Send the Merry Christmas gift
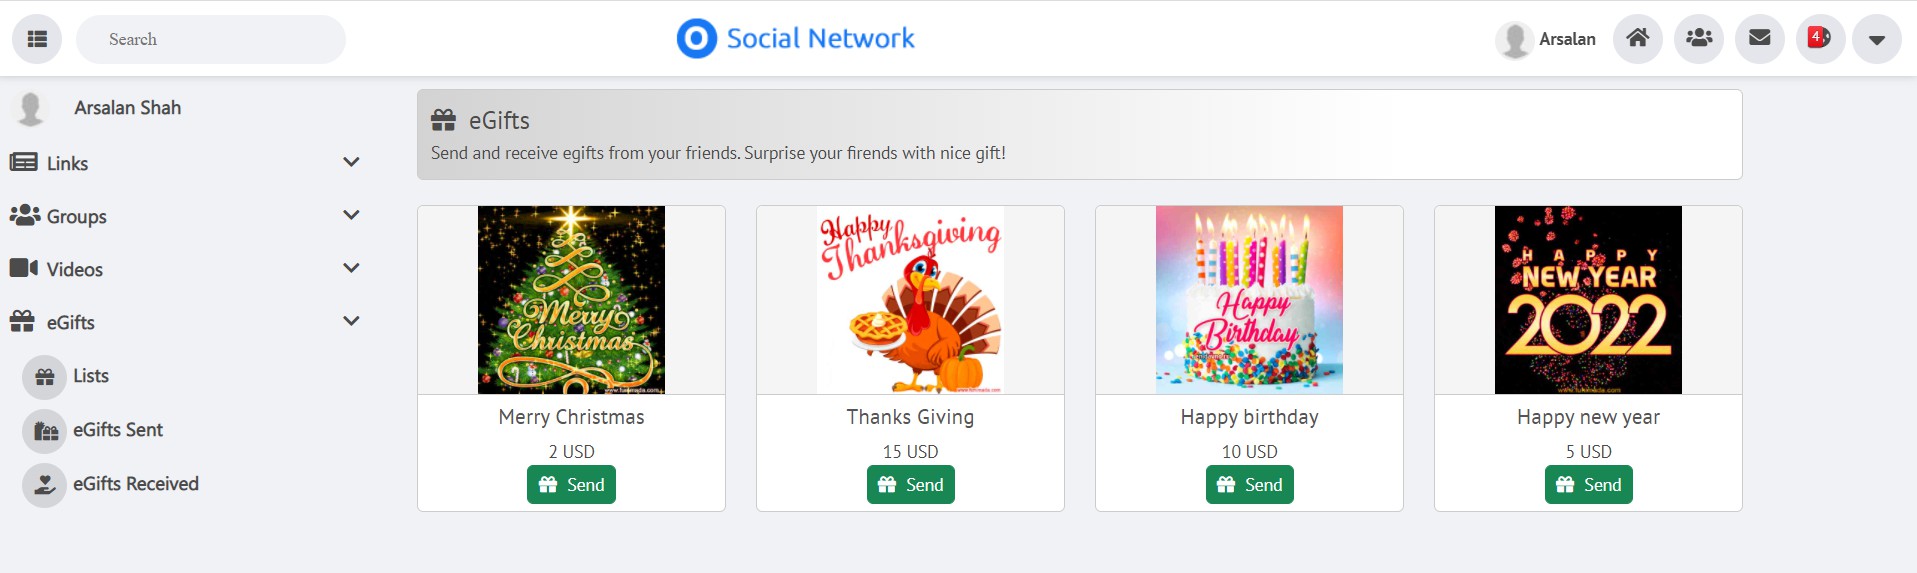The width and height of the screenshot is (1917, 573). pos(571,485)
